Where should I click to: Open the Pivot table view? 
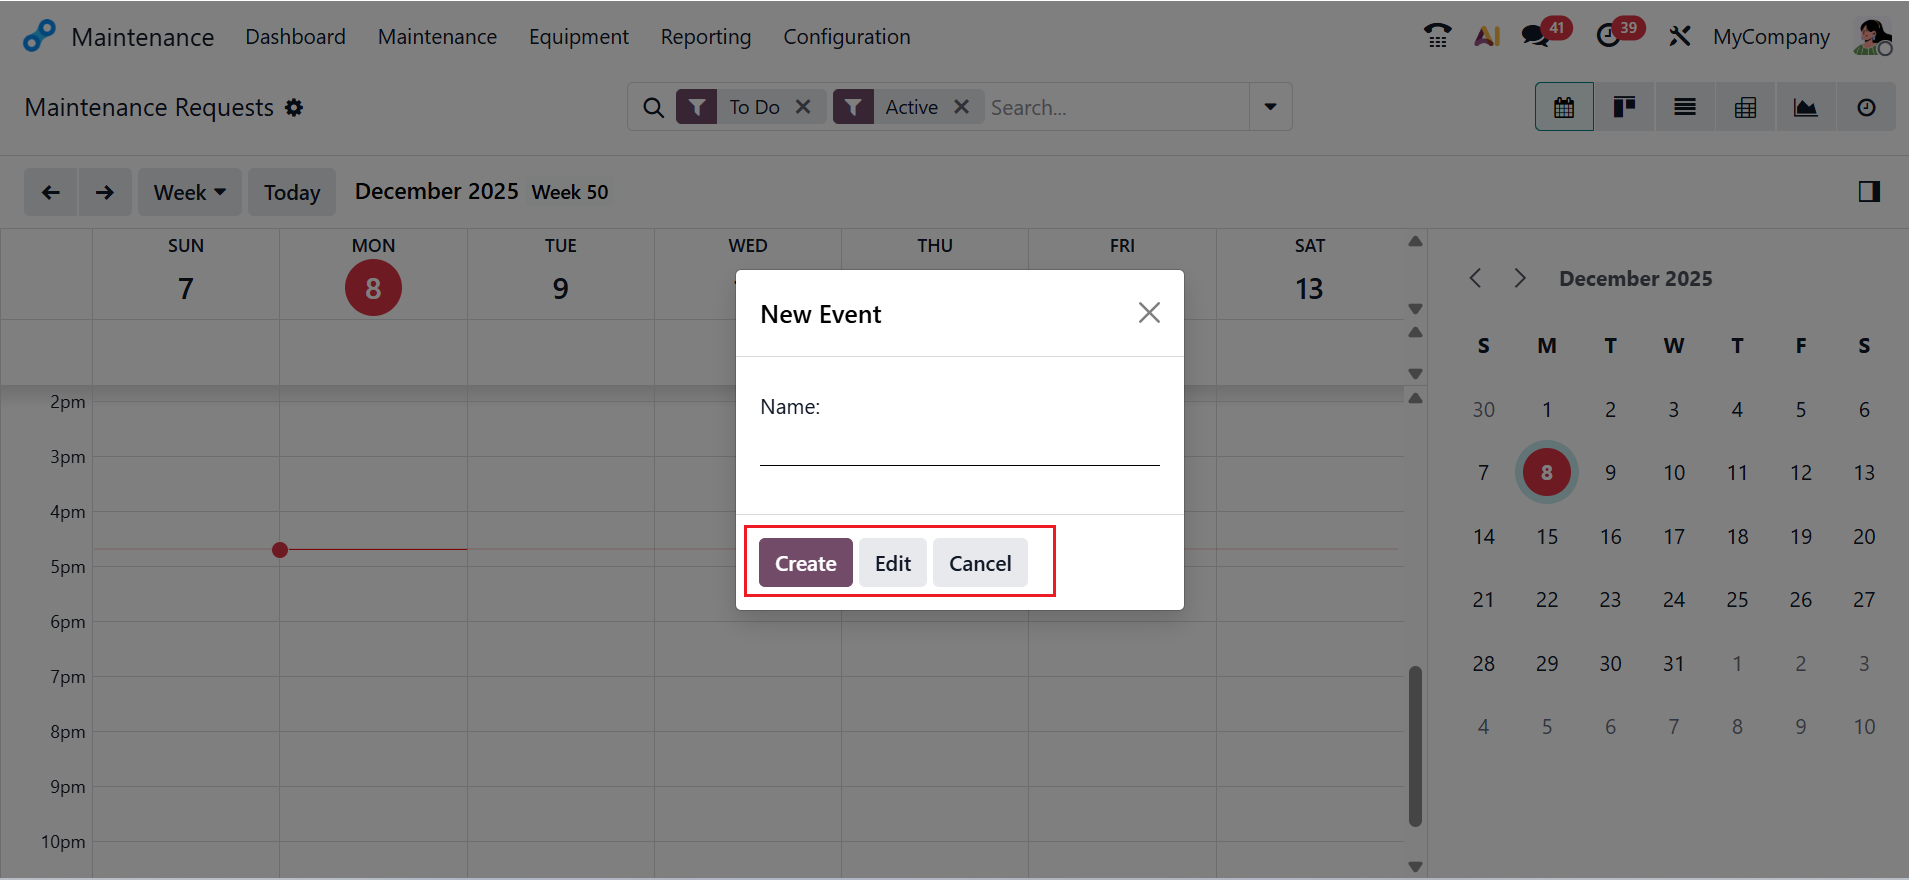(1745, 107)
